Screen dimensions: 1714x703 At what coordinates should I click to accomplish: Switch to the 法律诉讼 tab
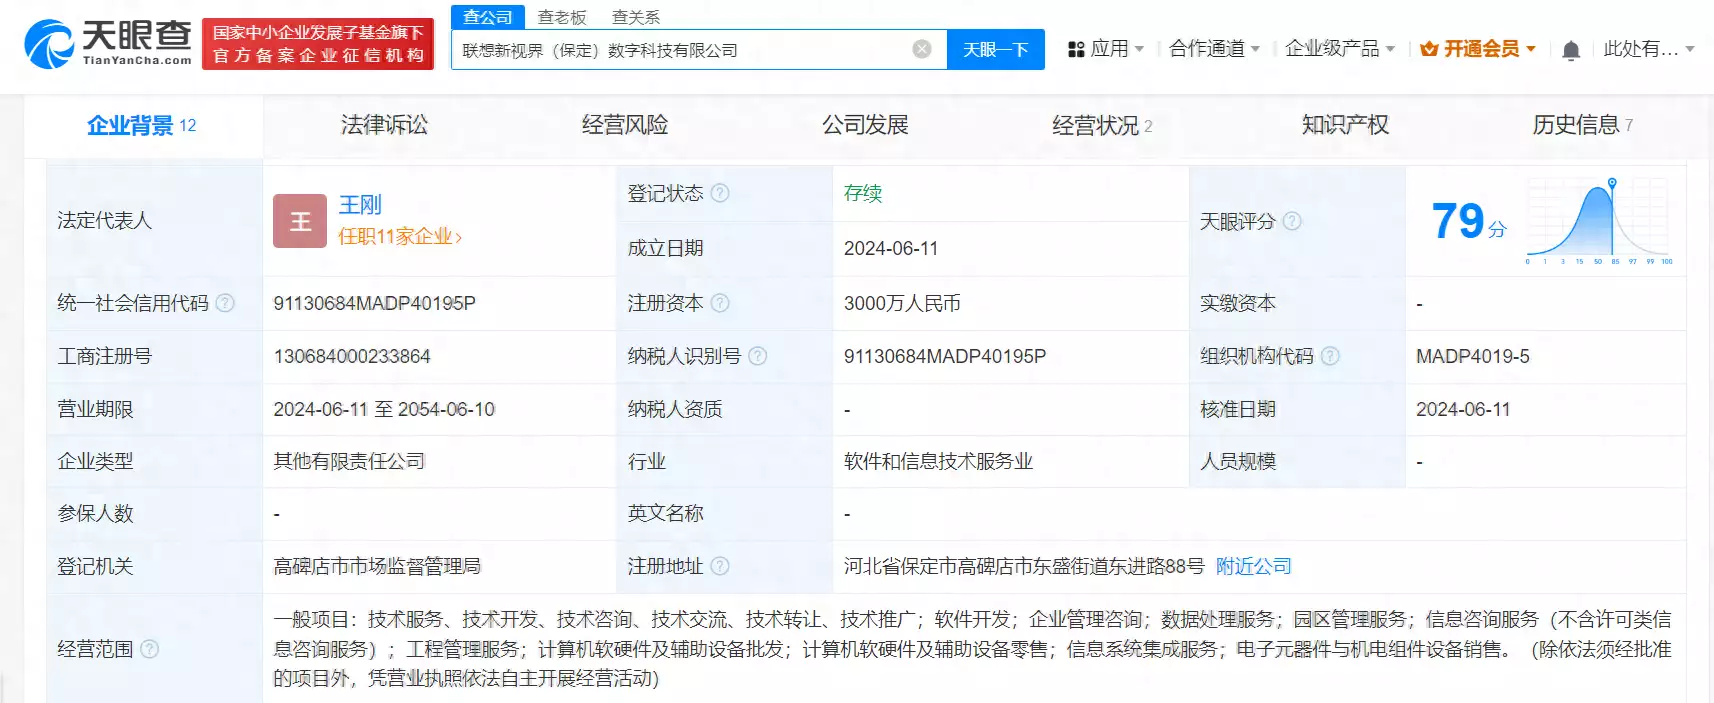pos(384,125)
